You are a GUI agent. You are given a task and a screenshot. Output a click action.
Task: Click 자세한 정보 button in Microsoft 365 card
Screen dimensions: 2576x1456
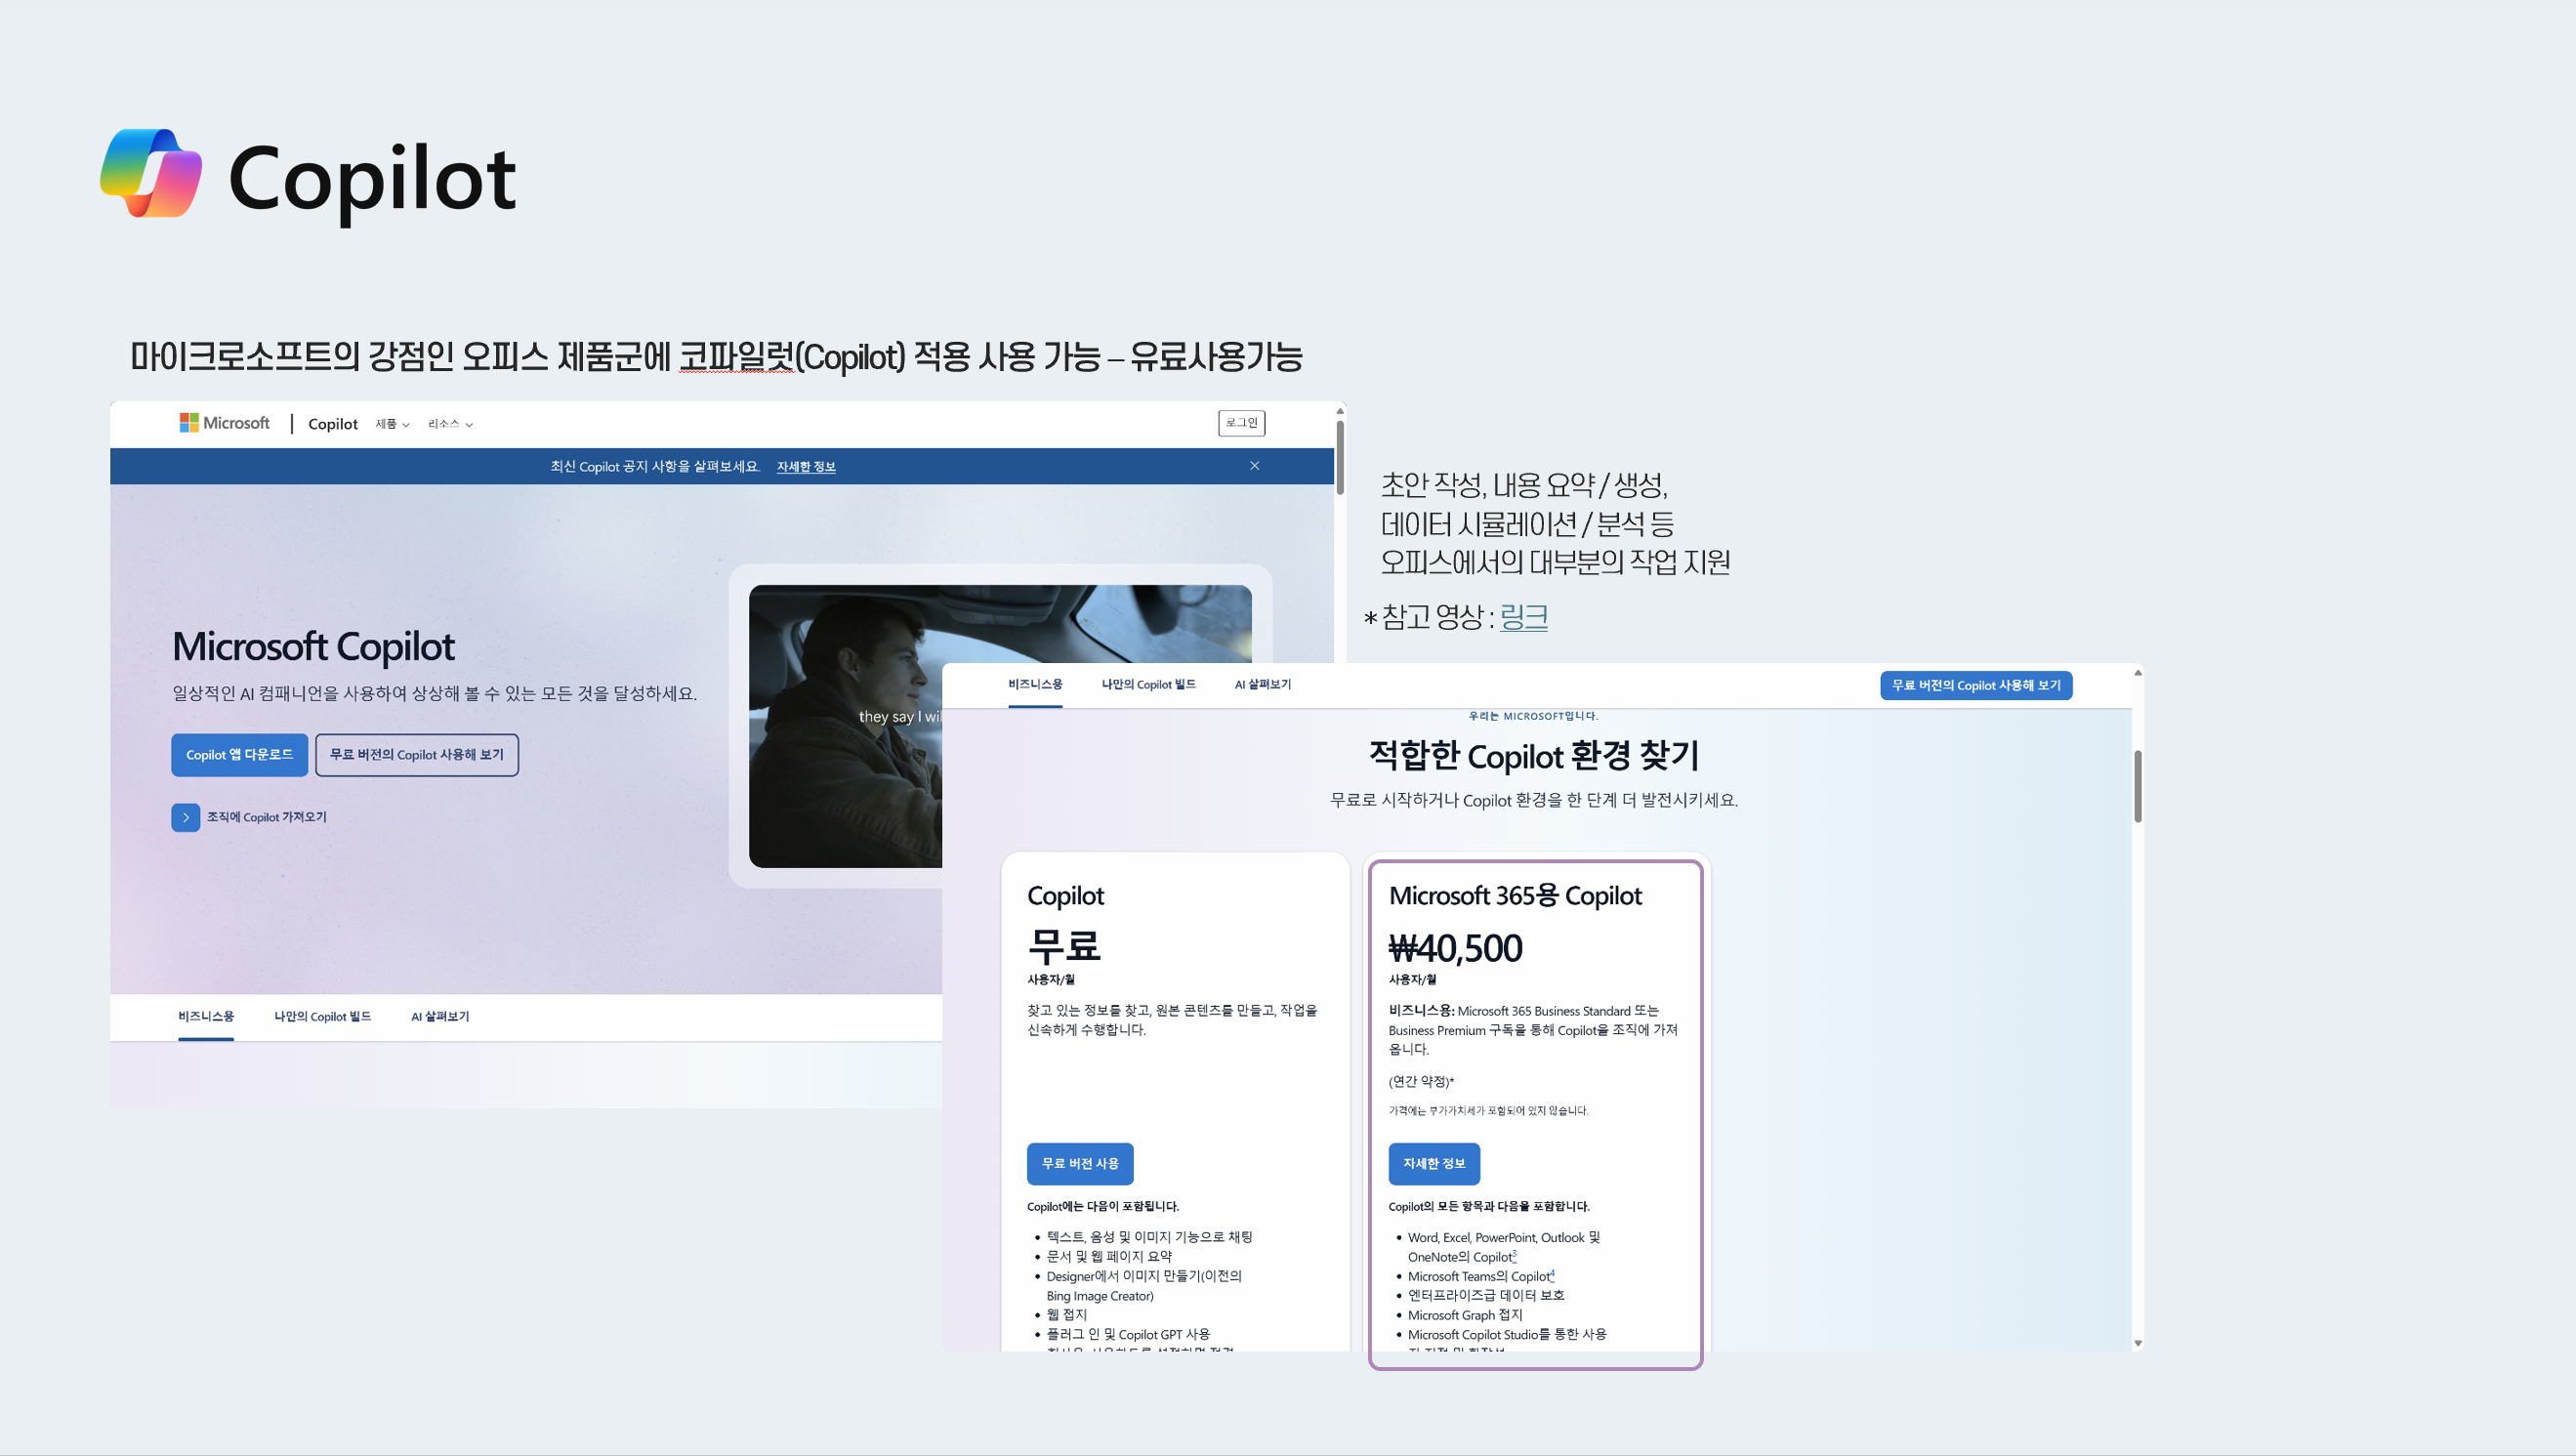(1434, 1164)
